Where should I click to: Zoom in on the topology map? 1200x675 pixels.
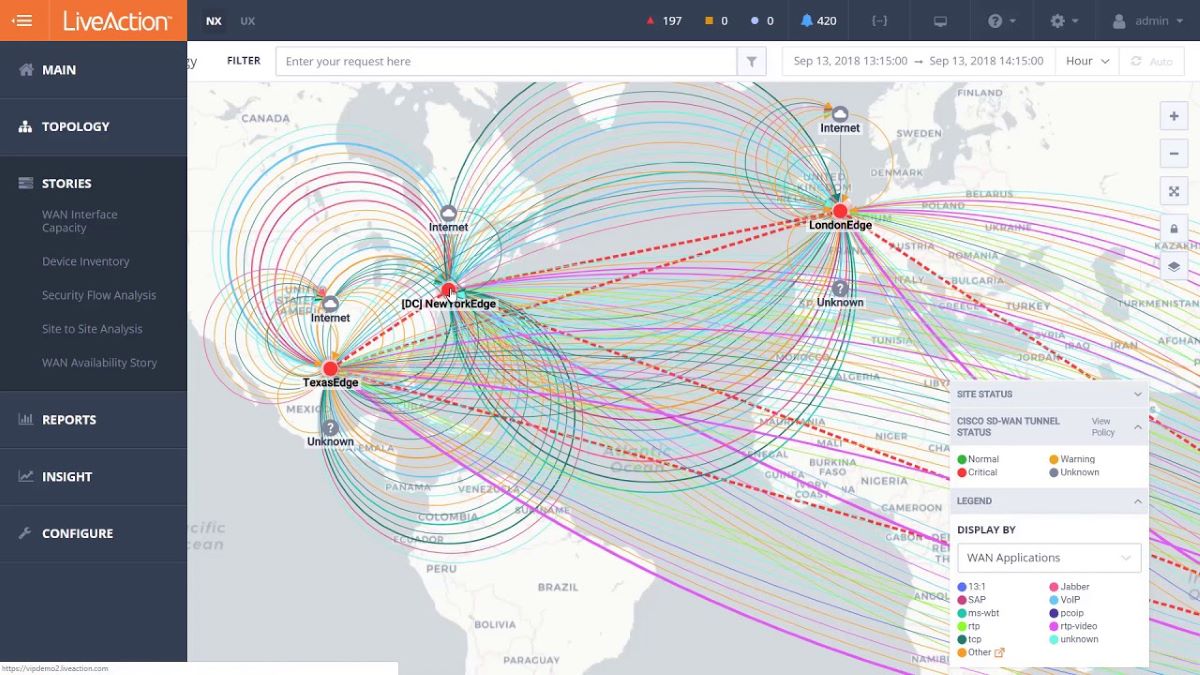(x=1173, y=116)
